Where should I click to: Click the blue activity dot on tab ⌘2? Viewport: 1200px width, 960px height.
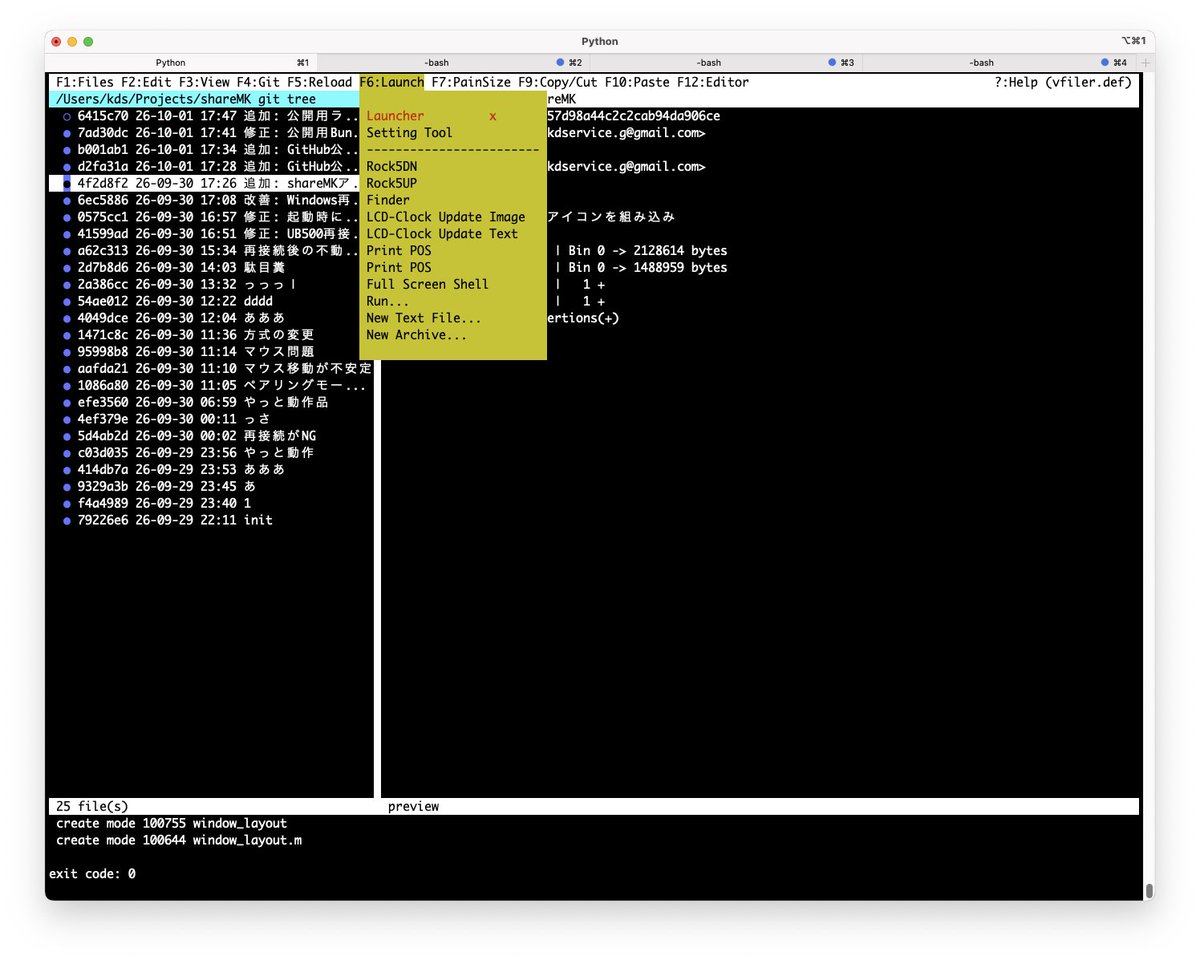[562, 62]
